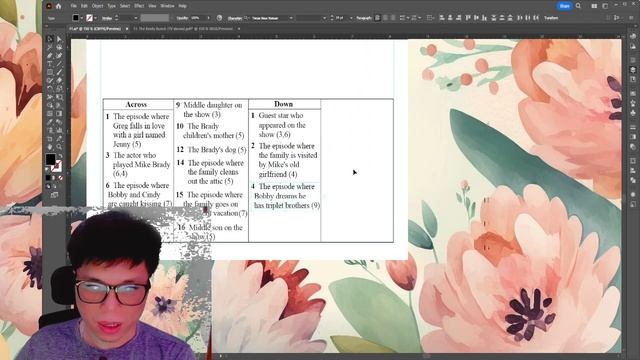Screen dimensions: 640x360
Task: Toggle paragraph Align Center
Action: (x=385, y=18)
